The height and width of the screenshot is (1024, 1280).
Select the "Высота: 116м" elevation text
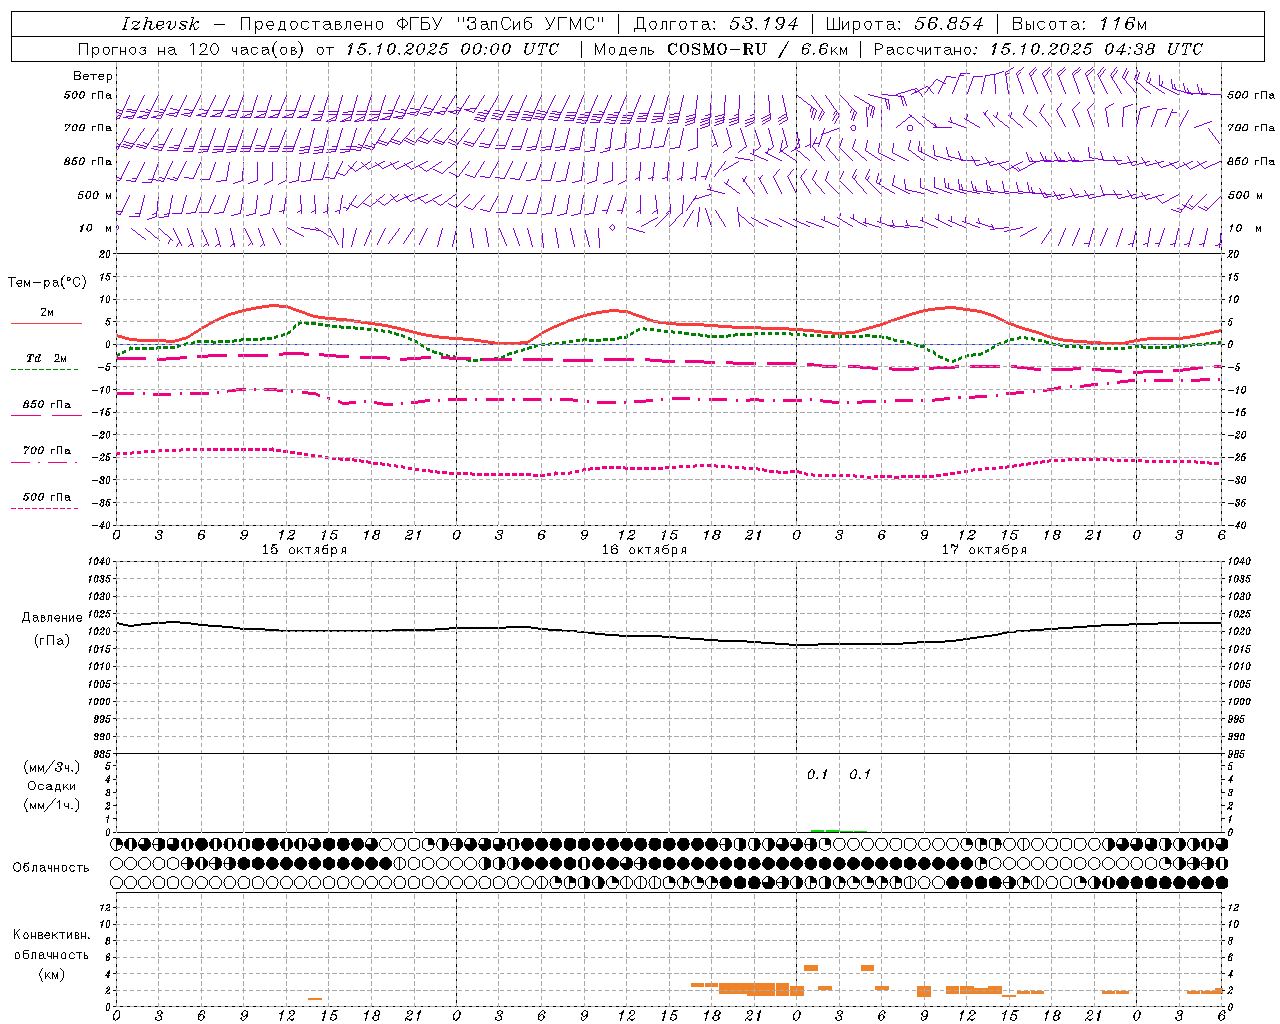pyautogui.click(x=1080, y=24)
